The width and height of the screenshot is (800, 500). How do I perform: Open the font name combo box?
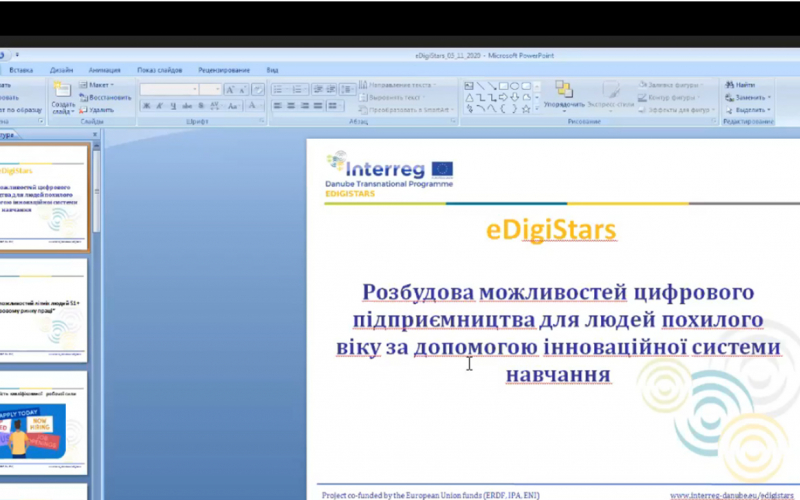[x=168, y=89]
